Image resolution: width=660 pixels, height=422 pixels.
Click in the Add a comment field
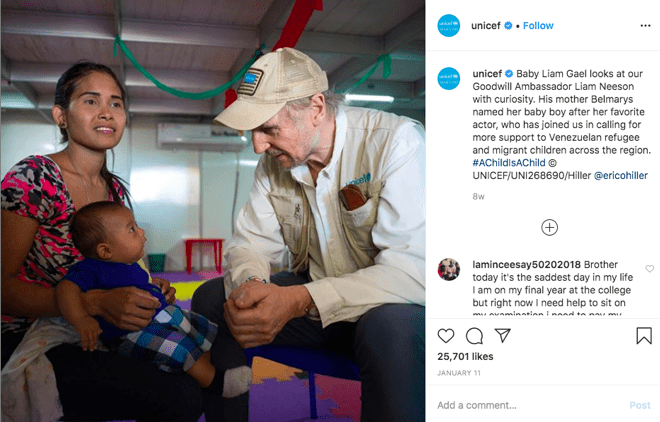click(x=530, y=405)
